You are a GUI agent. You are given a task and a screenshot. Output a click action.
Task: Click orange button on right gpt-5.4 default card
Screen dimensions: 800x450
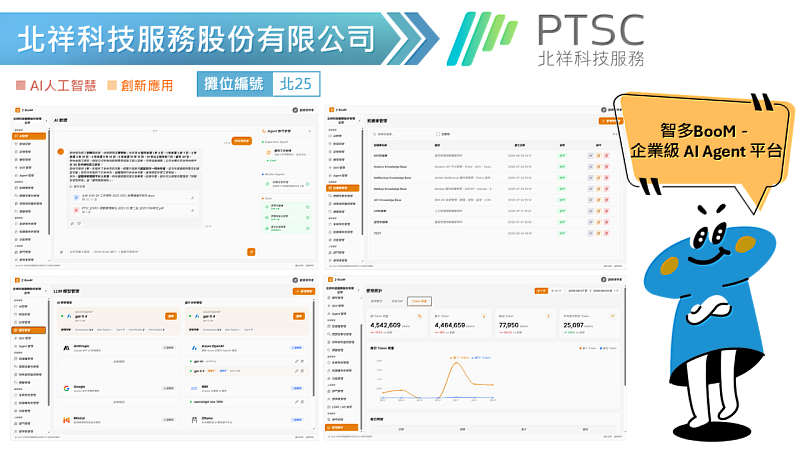click(x=299, y=316)
